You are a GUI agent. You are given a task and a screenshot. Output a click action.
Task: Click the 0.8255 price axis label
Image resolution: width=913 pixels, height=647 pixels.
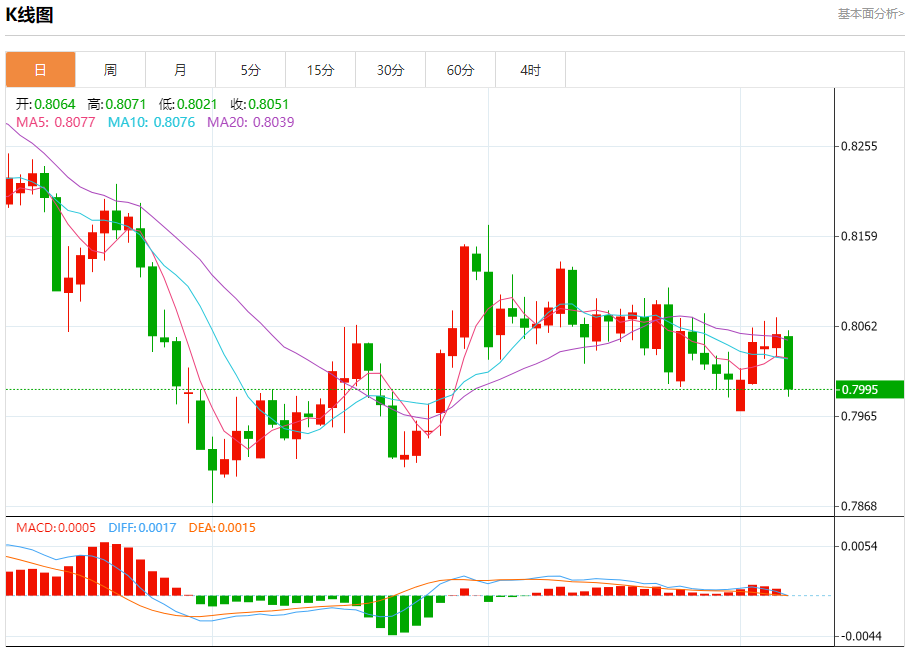859,146
